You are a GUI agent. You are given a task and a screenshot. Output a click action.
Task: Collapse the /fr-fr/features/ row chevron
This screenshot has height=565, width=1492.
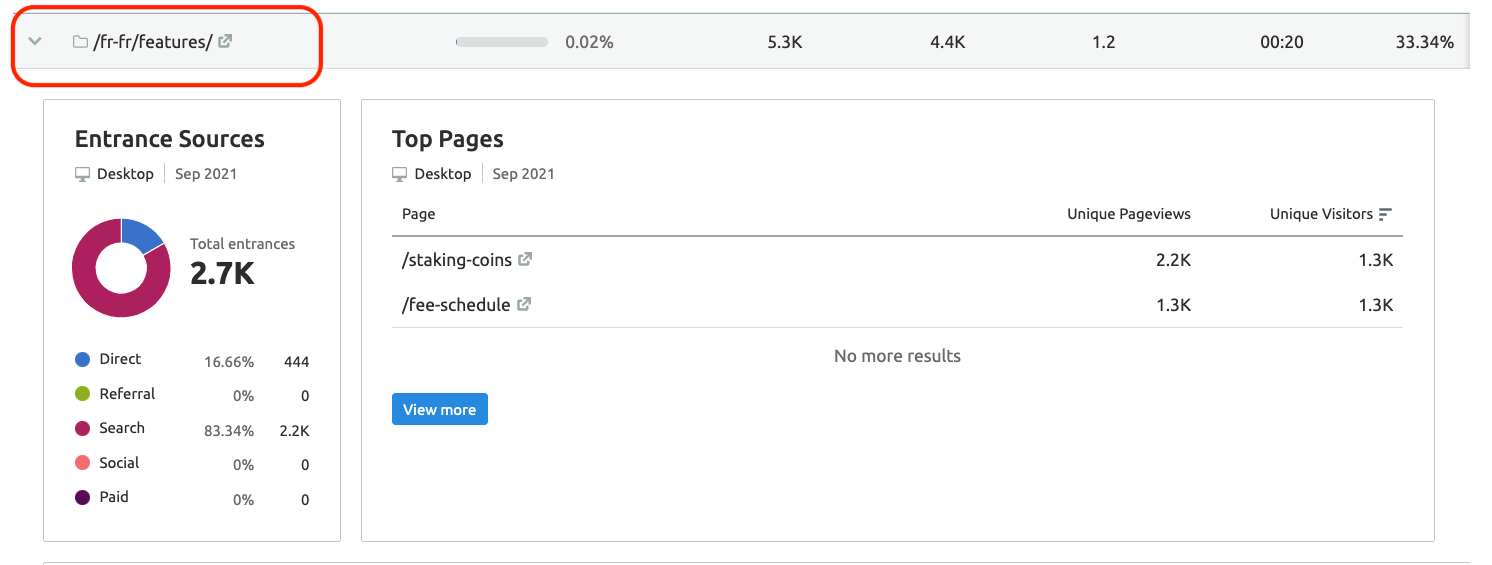[x=36, y=41]
